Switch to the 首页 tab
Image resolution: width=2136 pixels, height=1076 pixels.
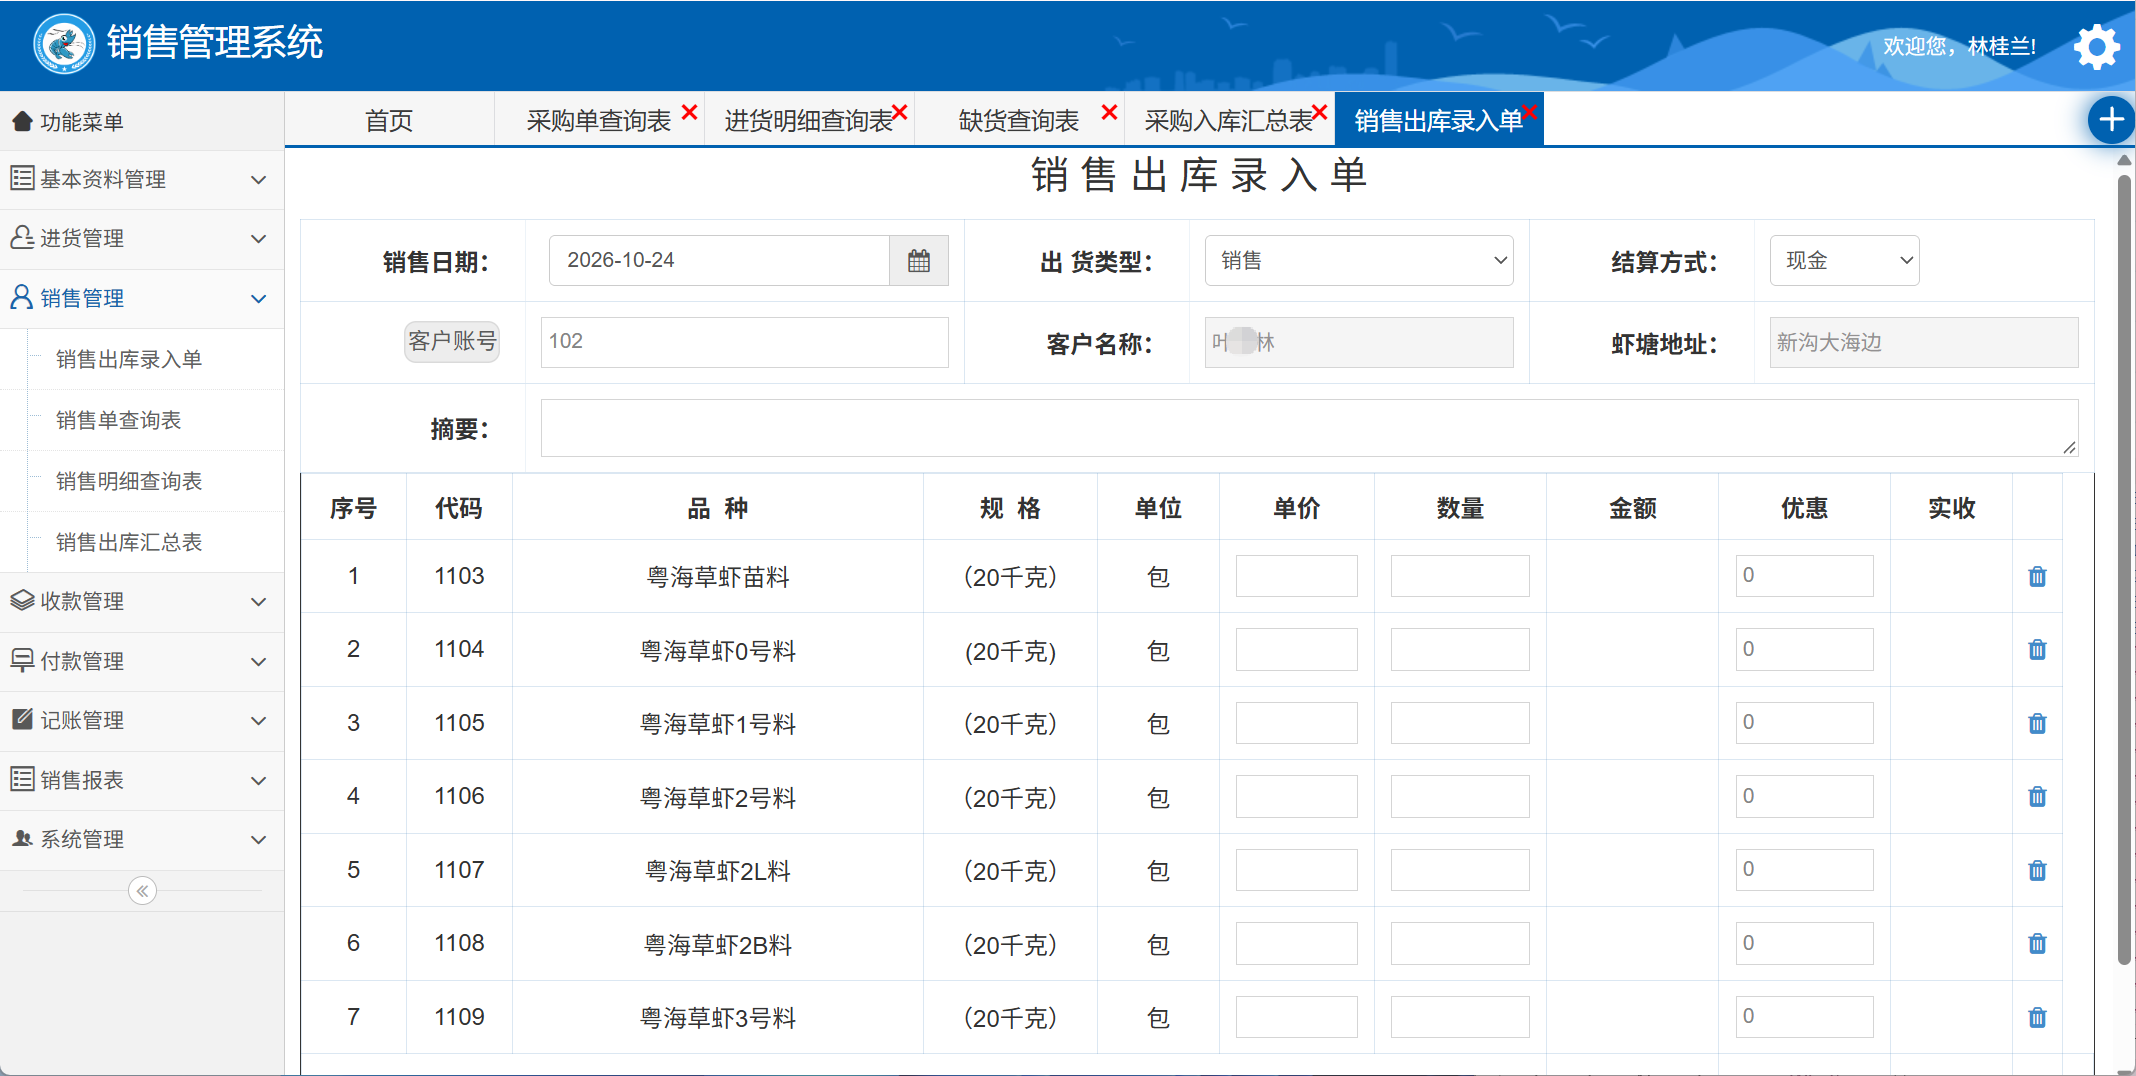point(389,121)
